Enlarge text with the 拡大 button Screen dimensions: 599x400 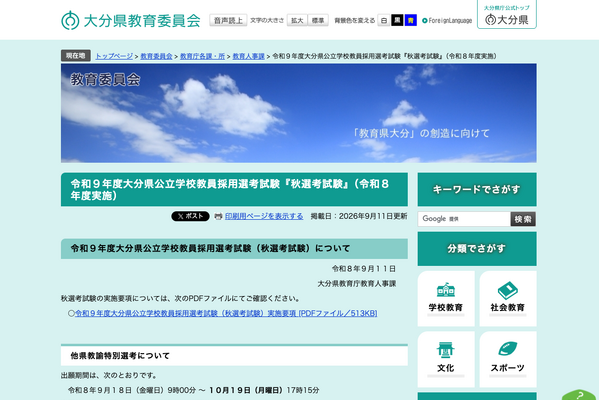pos(297,20)
